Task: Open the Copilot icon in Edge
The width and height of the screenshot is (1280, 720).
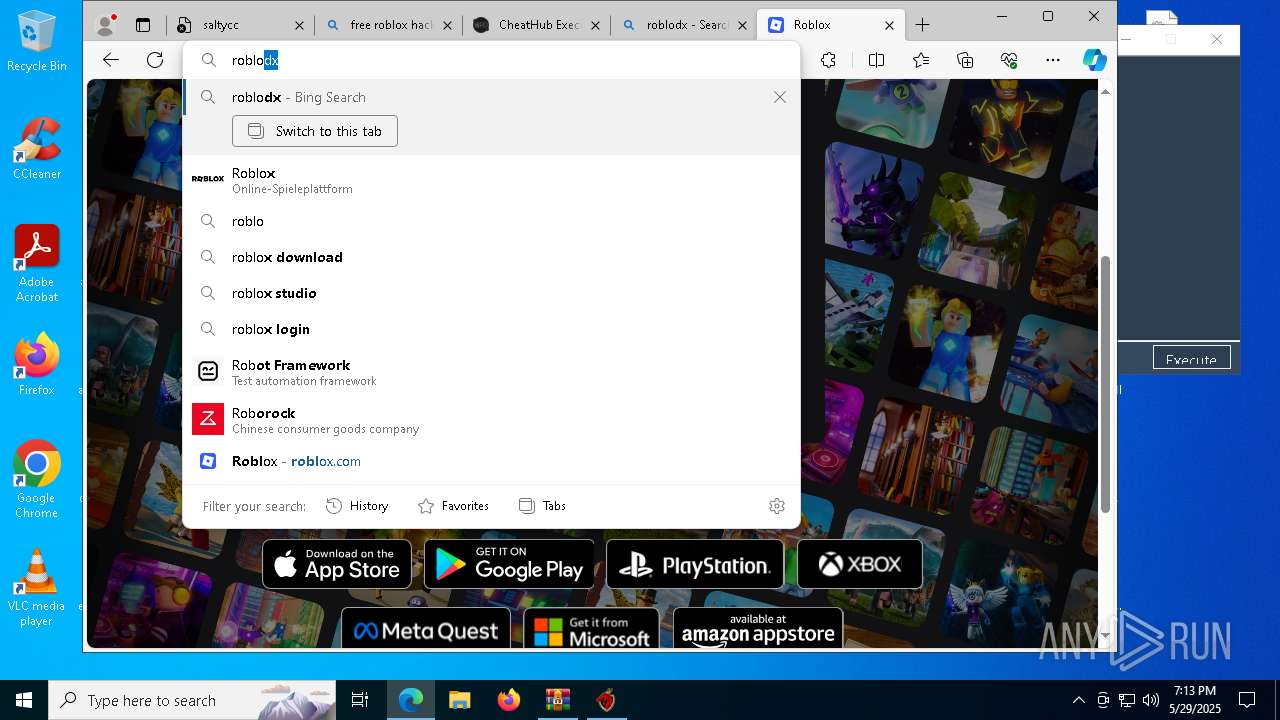Action: tap(1095, 60)
